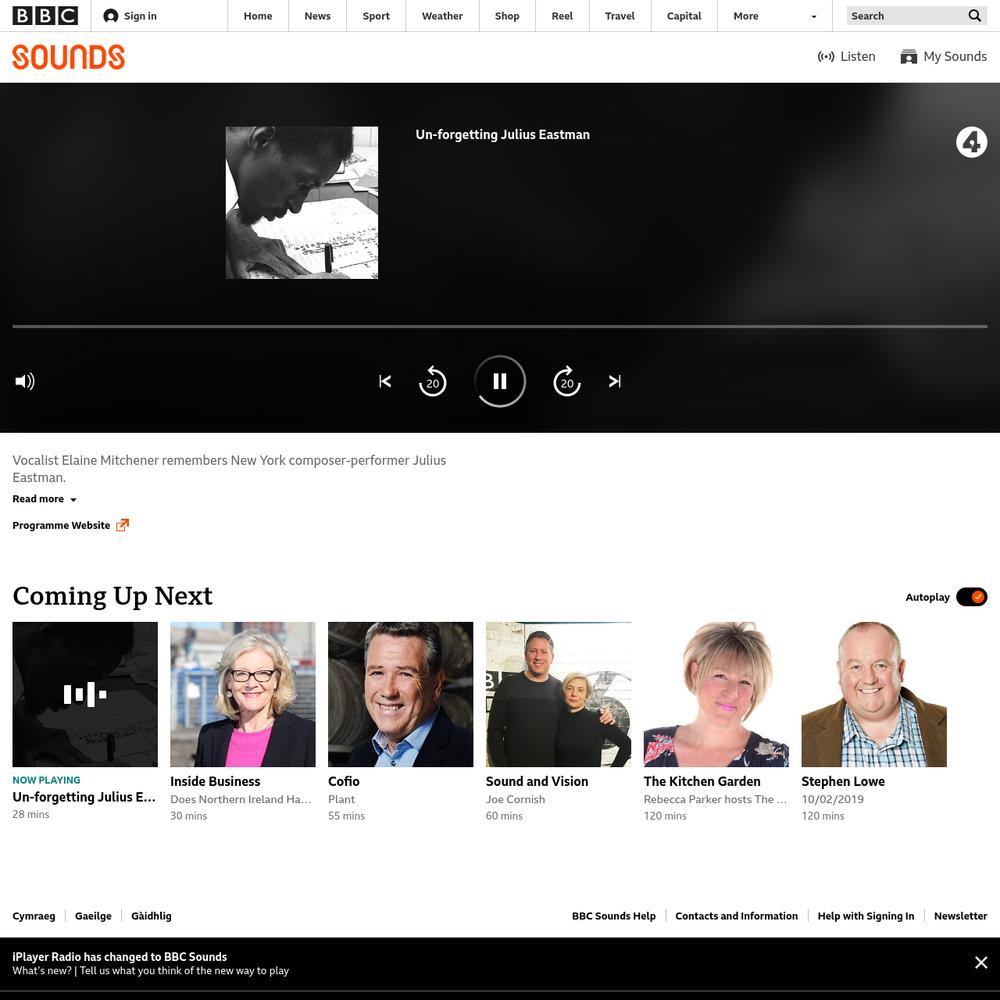Open the More dropdown in top navigation
1000x1000 pixels.
pyautogui.click(x=775, y=16)
